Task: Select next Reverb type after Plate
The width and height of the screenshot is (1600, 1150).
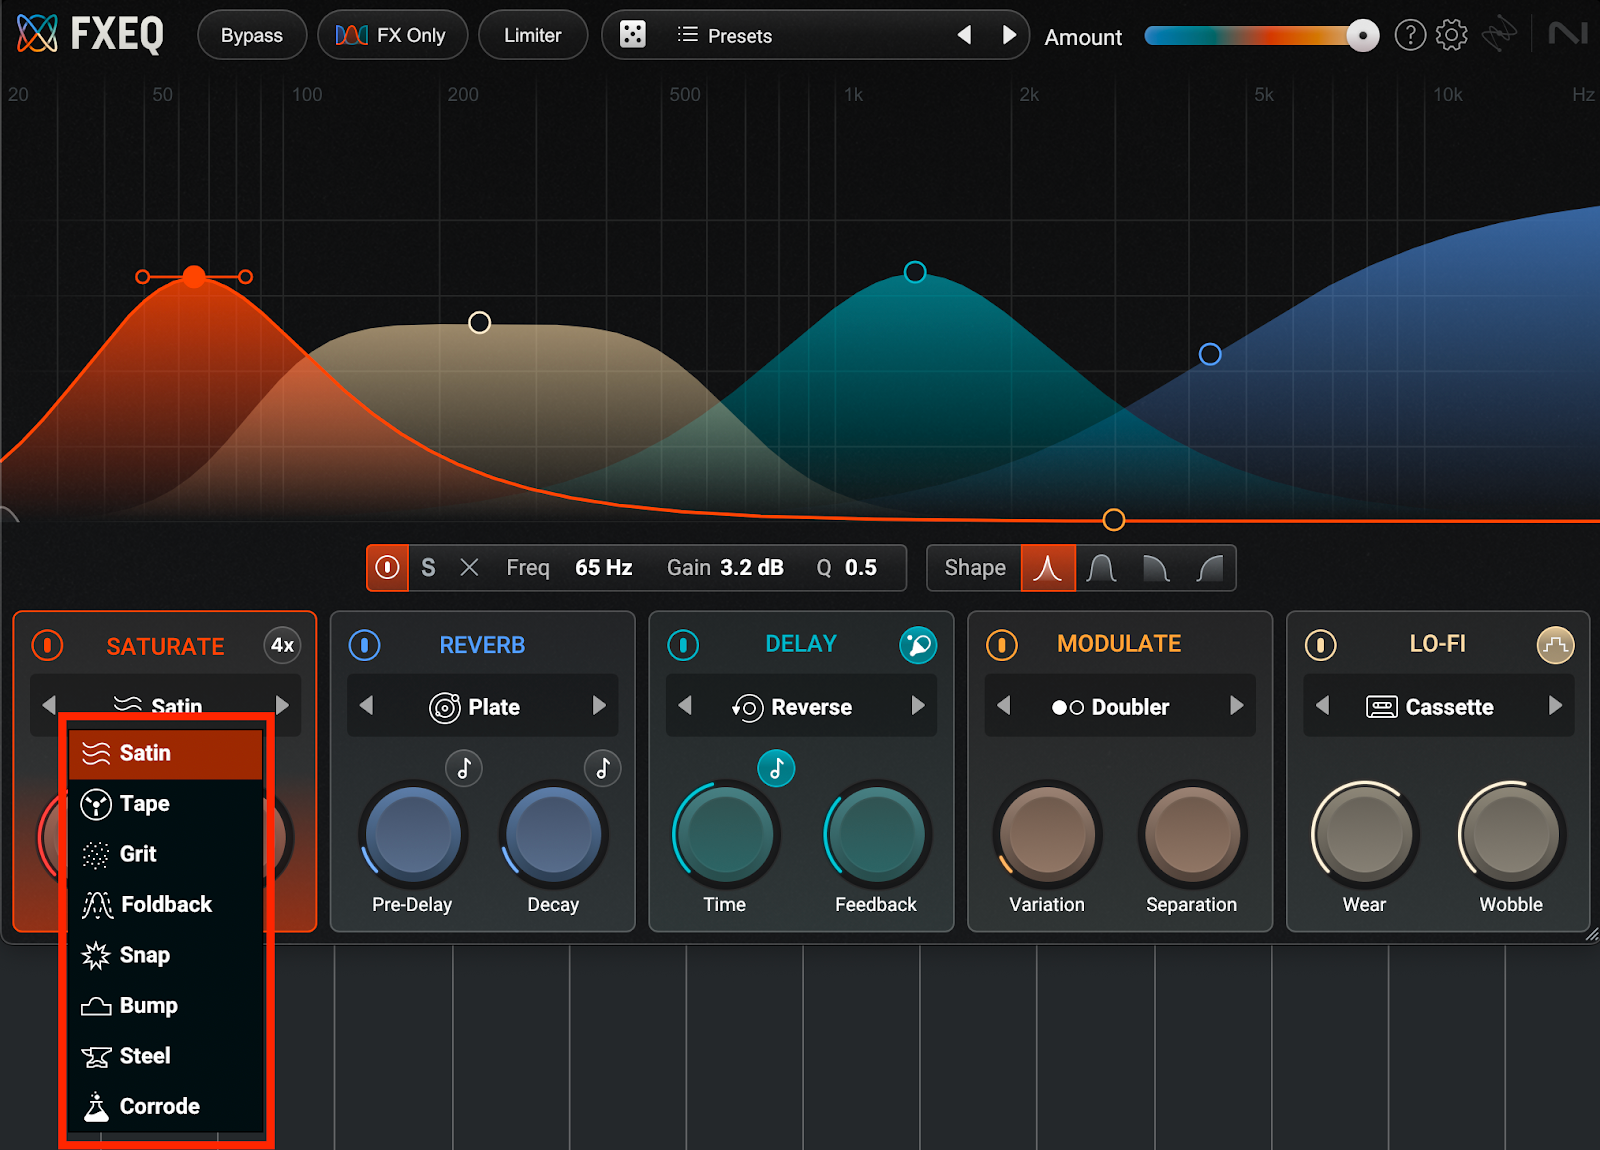Action: click(599, 706)
